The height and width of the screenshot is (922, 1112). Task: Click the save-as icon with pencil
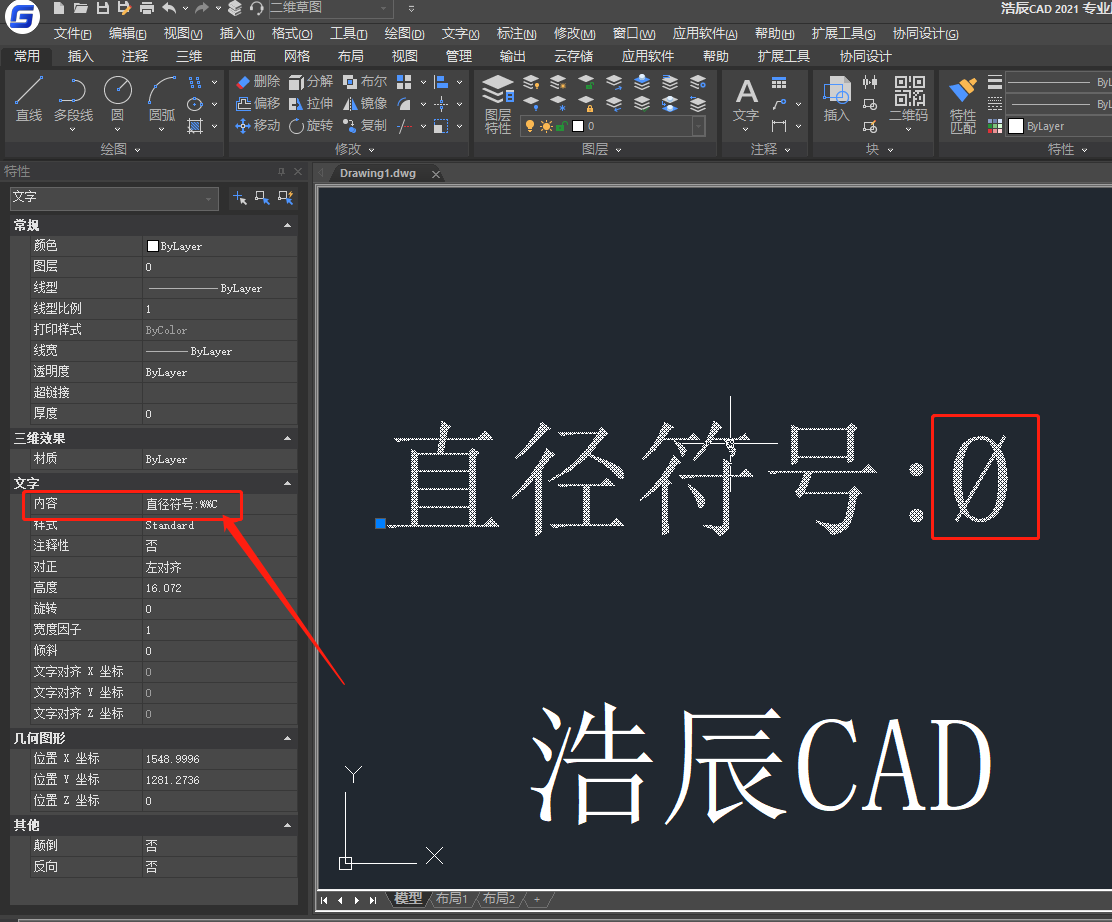pos(125,9)
